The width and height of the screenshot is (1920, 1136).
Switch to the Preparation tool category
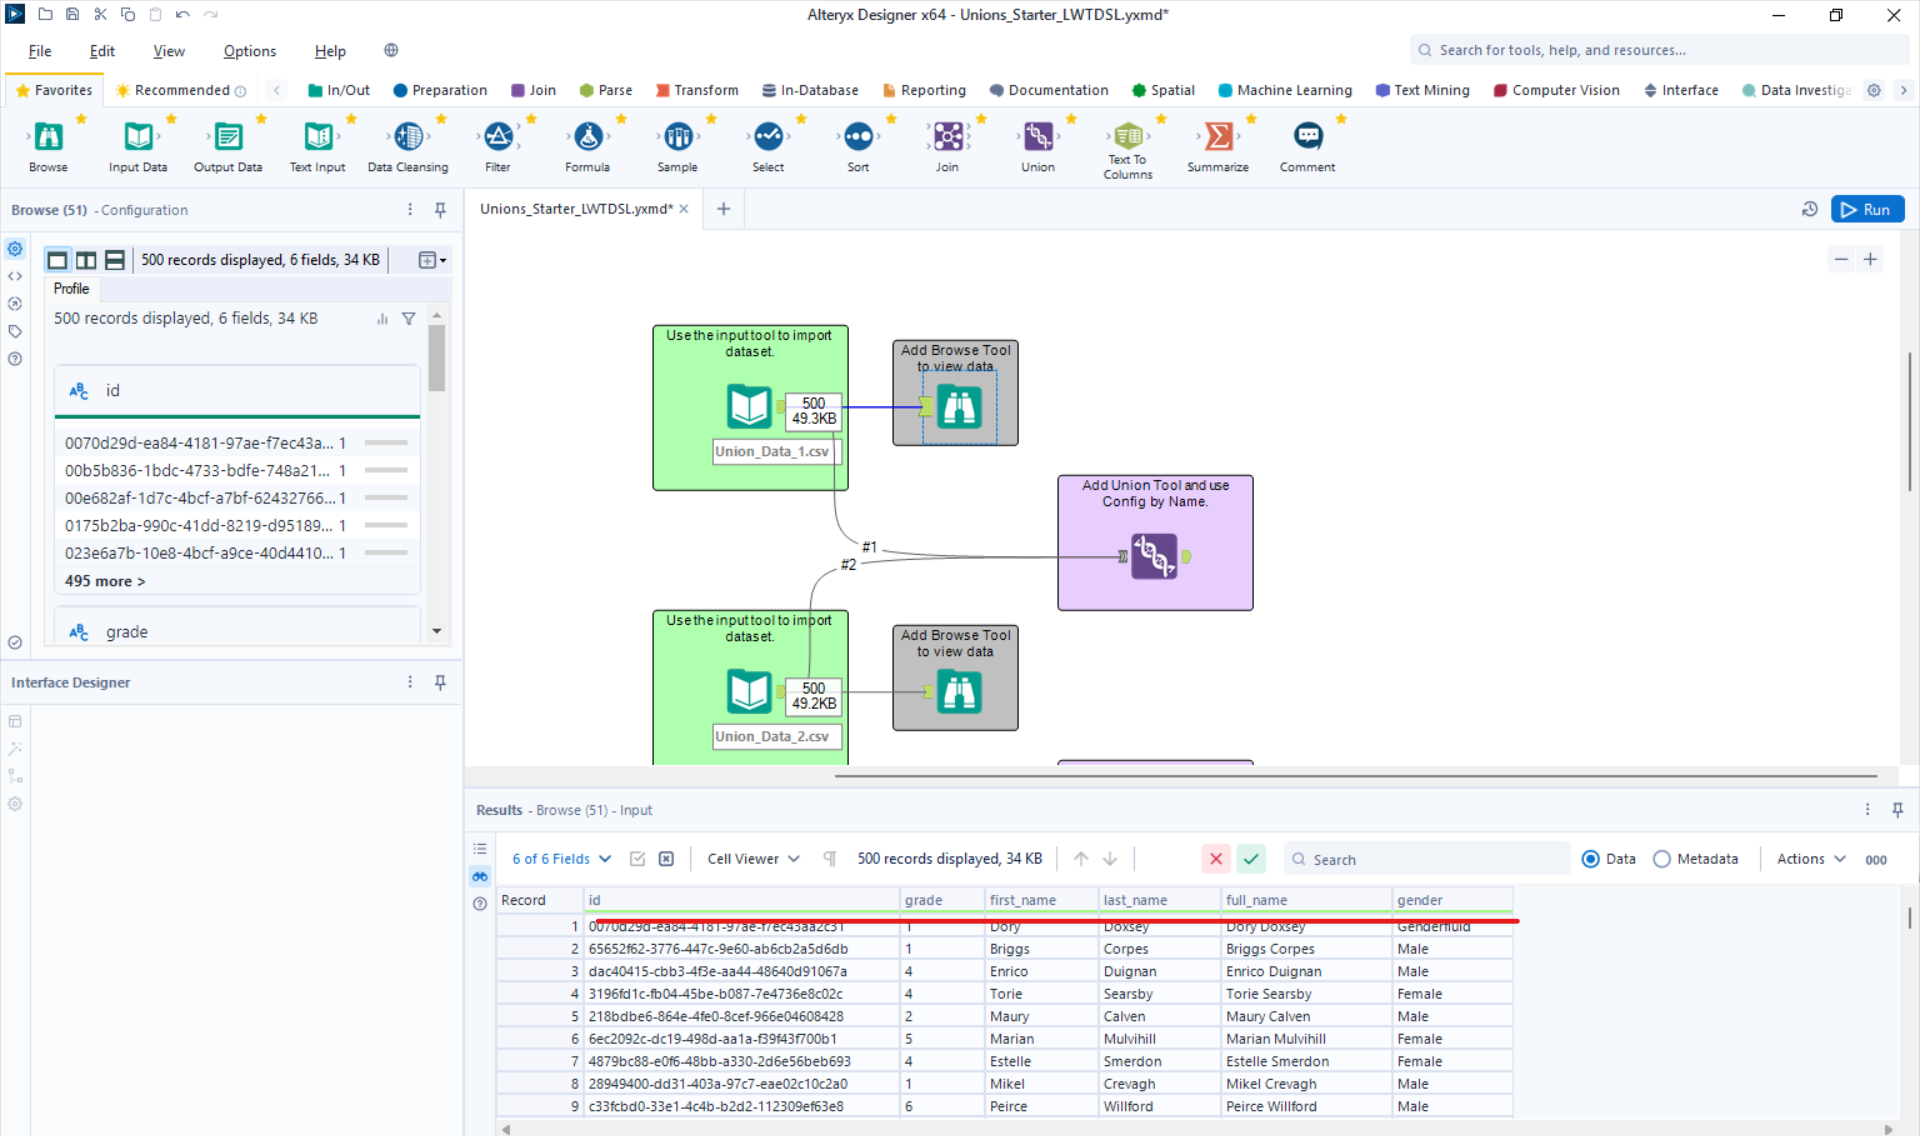(x=440, y=90)
